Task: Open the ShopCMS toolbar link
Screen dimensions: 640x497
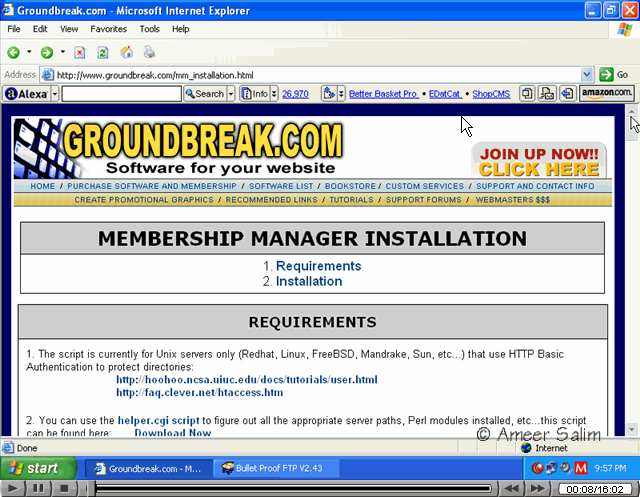Action: (491, 94)
